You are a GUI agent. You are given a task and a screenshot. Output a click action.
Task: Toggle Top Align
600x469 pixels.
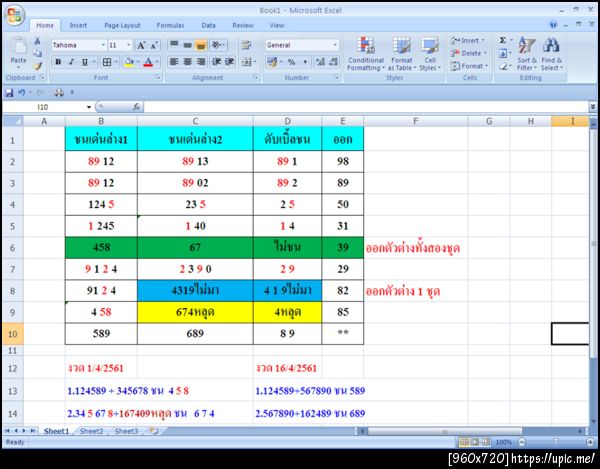point(174,45)
